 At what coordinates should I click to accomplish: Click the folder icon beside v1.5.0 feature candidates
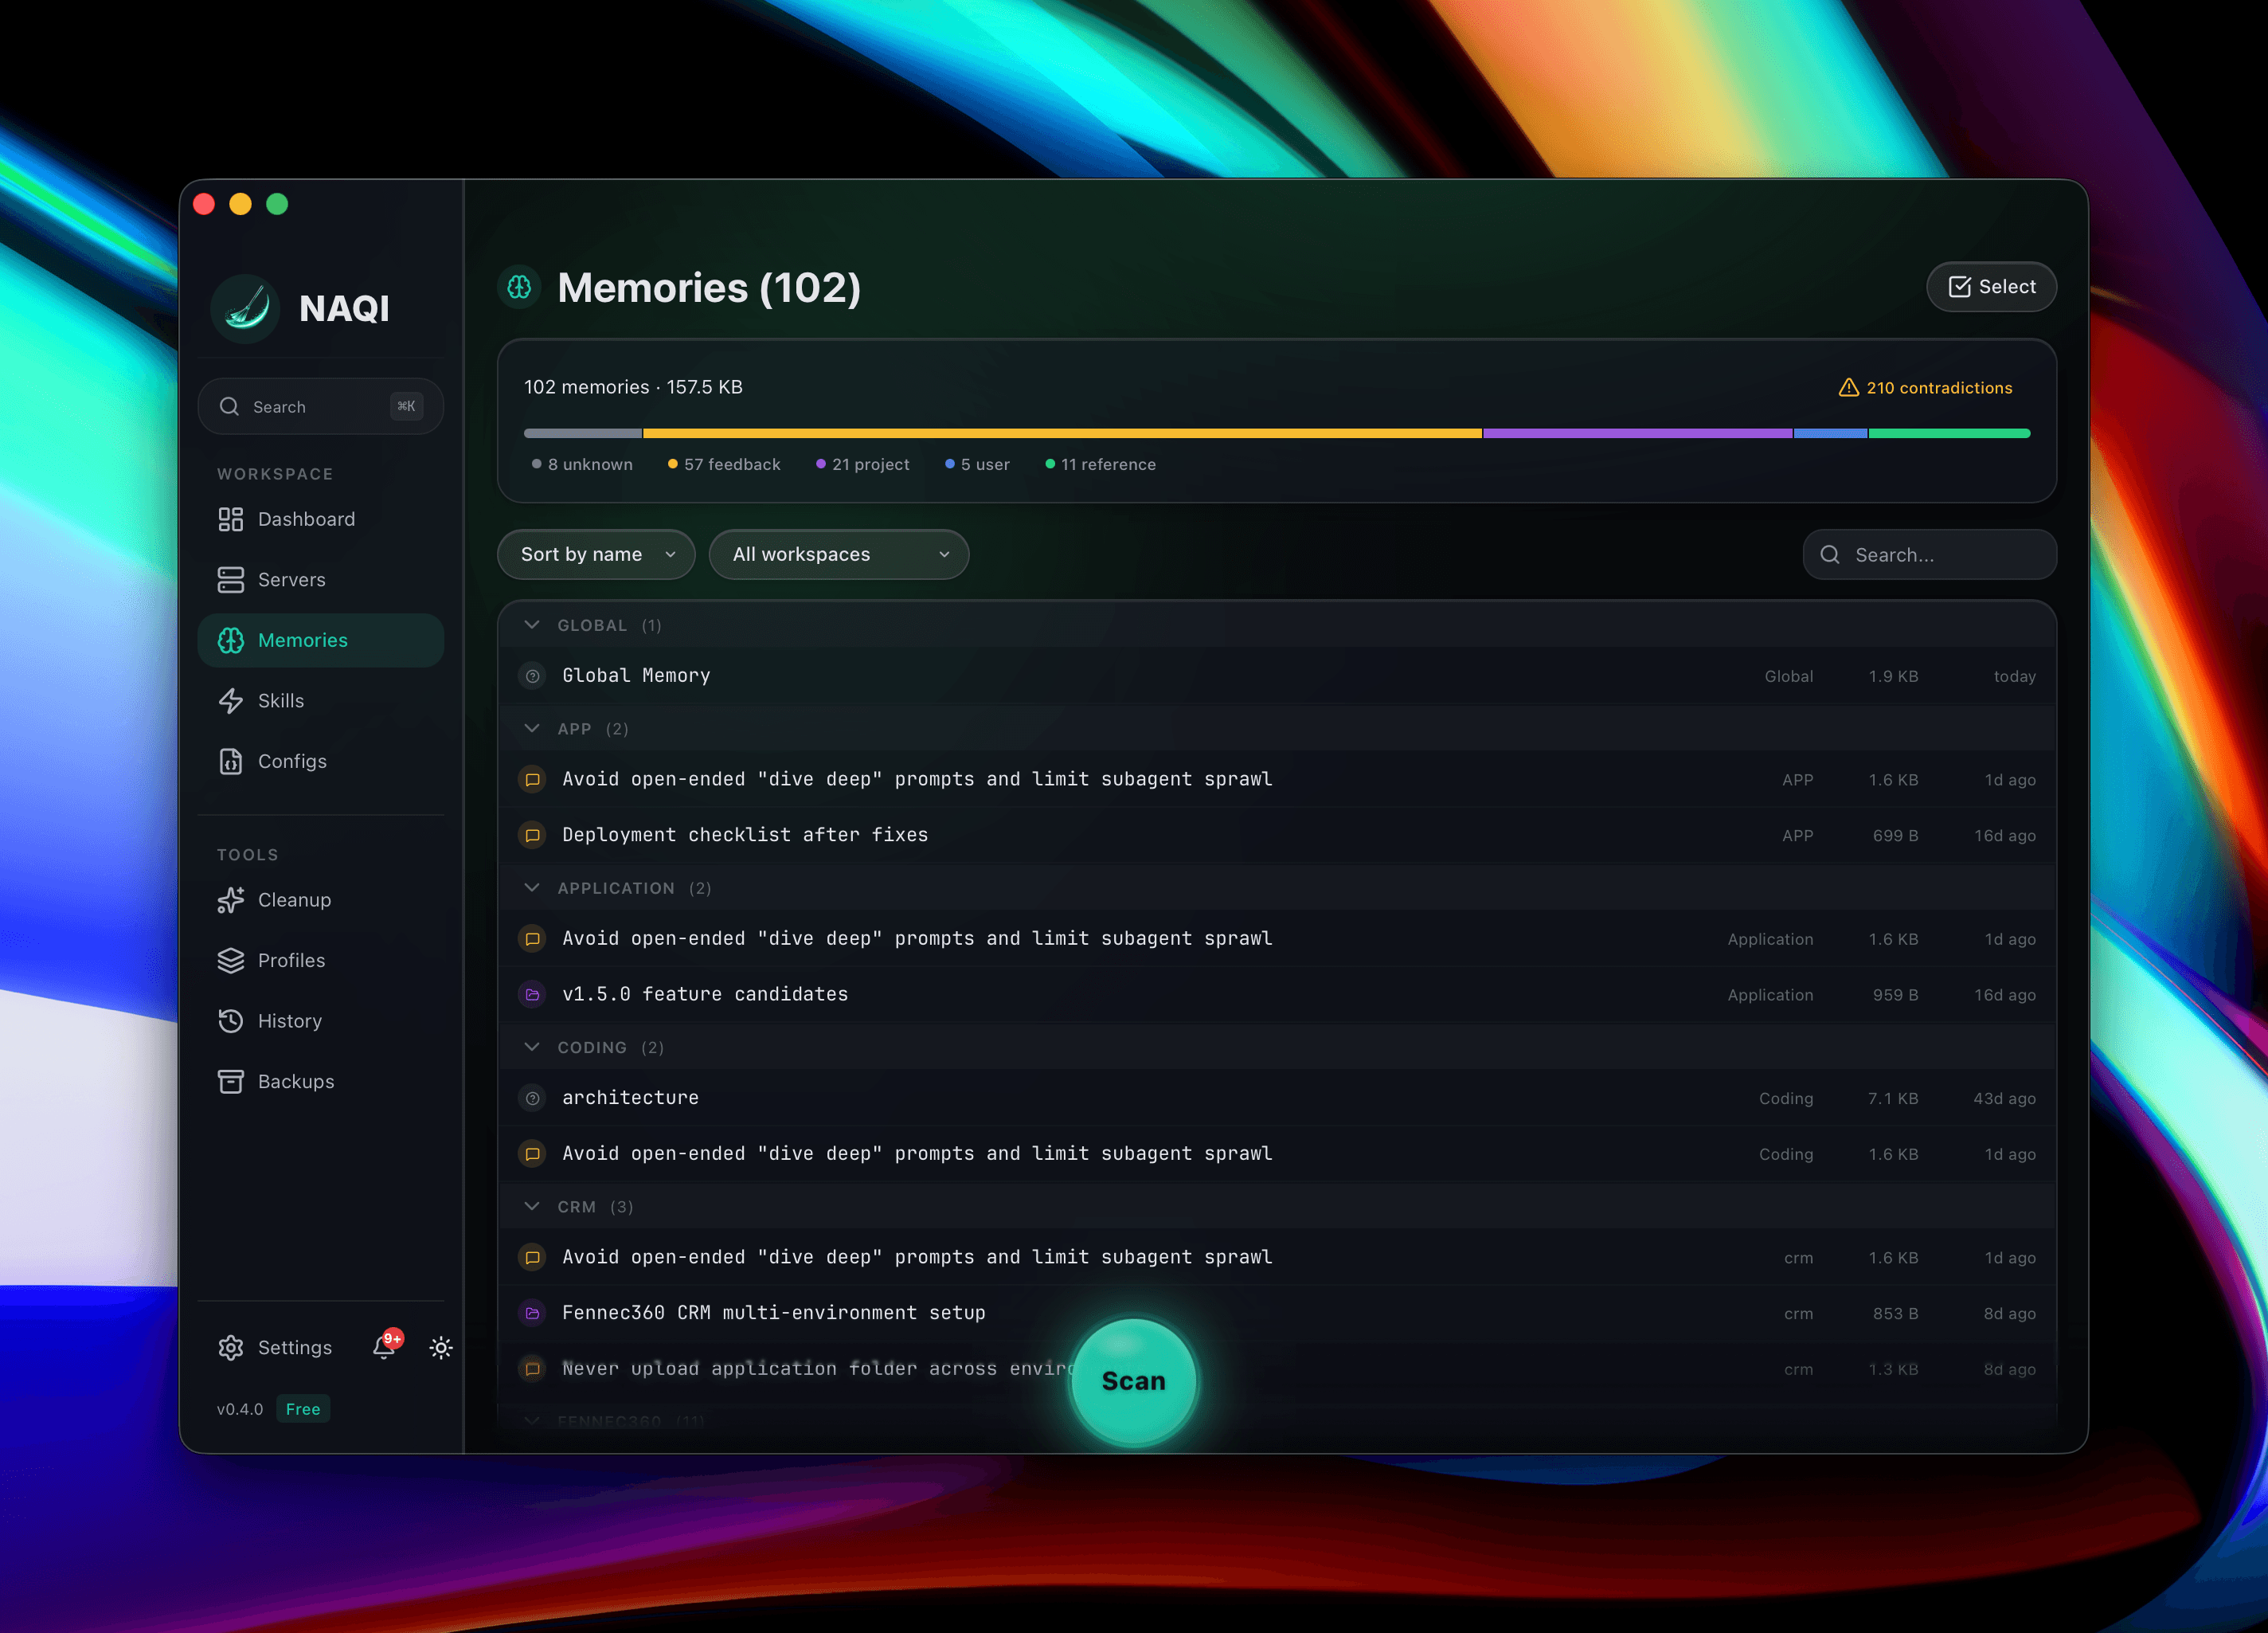pos(533,994)
